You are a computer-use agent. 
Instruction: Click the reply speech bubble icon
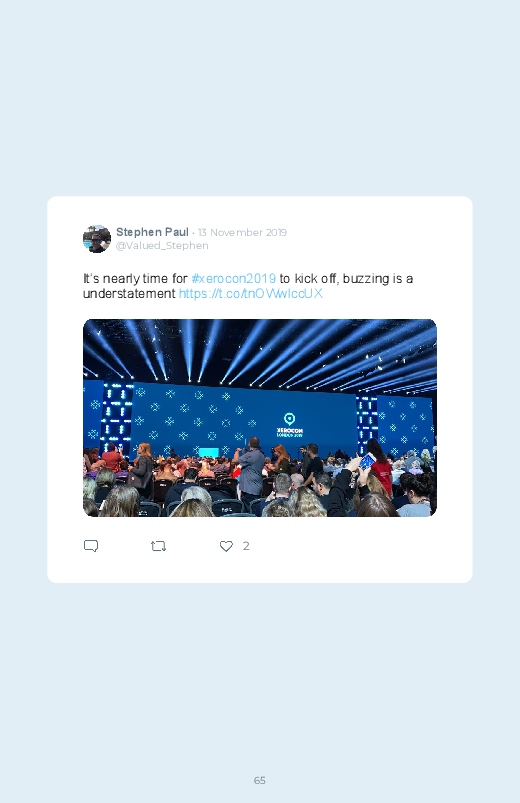(91, 546)
